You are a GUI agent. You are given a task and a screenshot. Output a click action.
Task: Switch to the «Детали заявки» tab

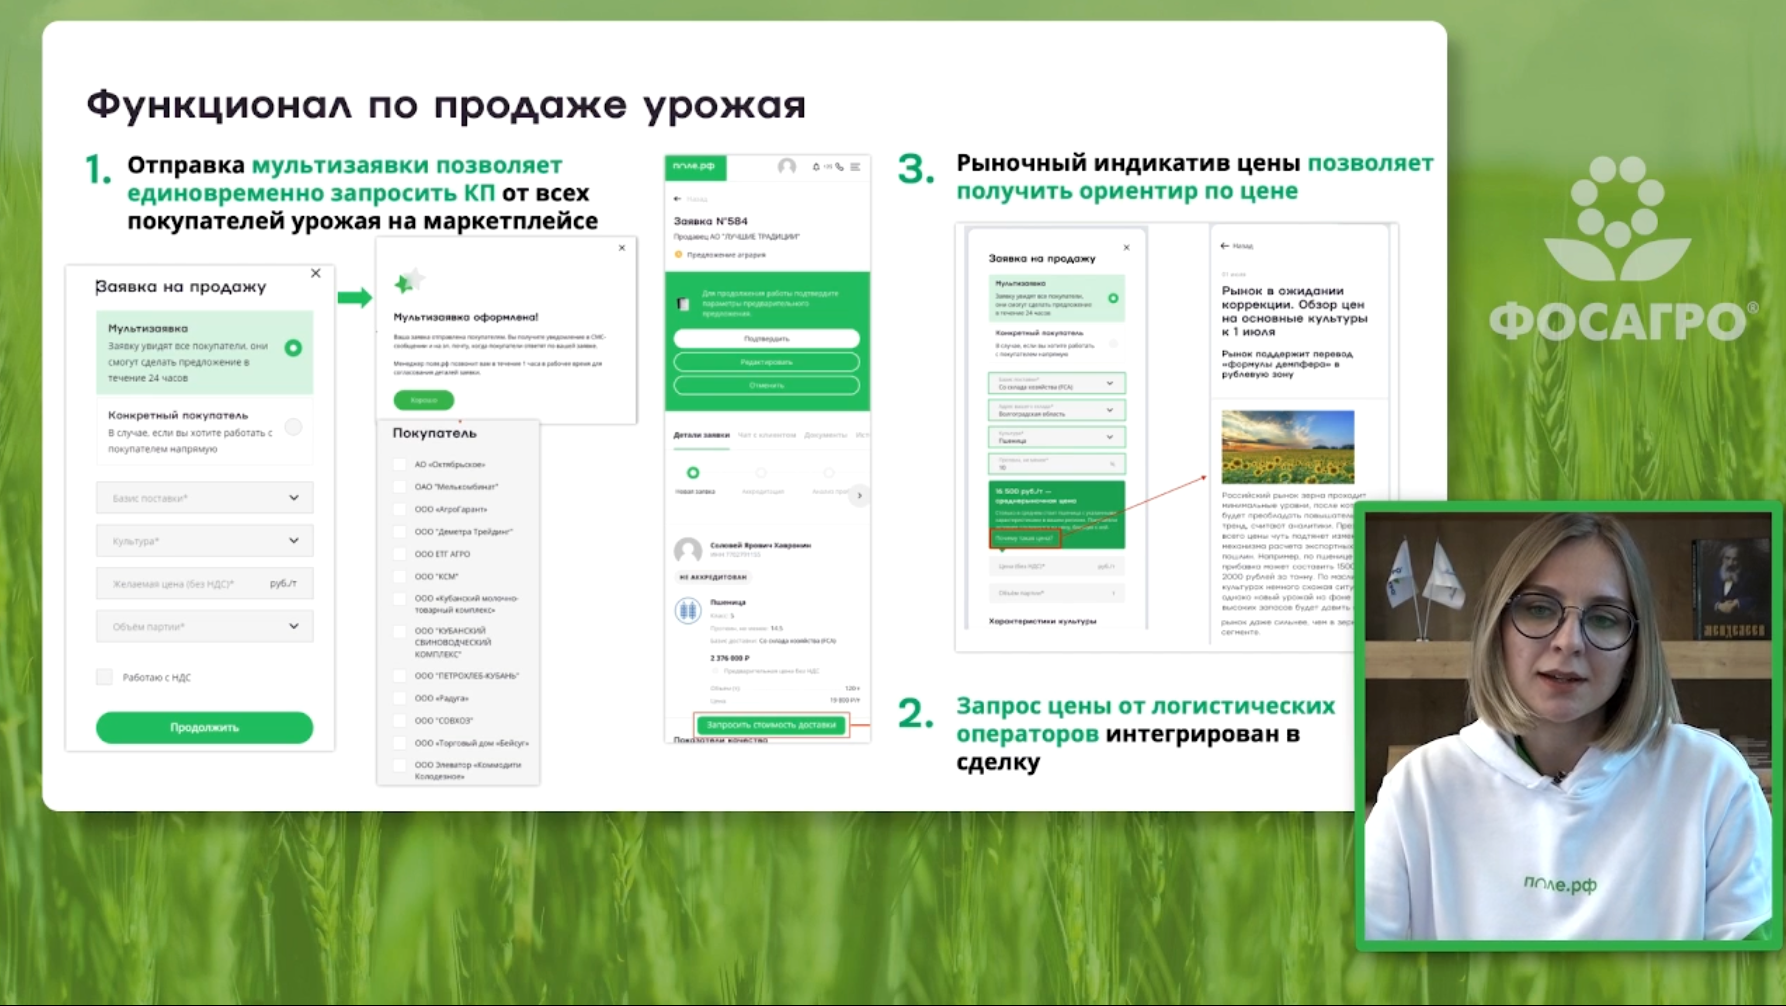click(x=701, y=435)
